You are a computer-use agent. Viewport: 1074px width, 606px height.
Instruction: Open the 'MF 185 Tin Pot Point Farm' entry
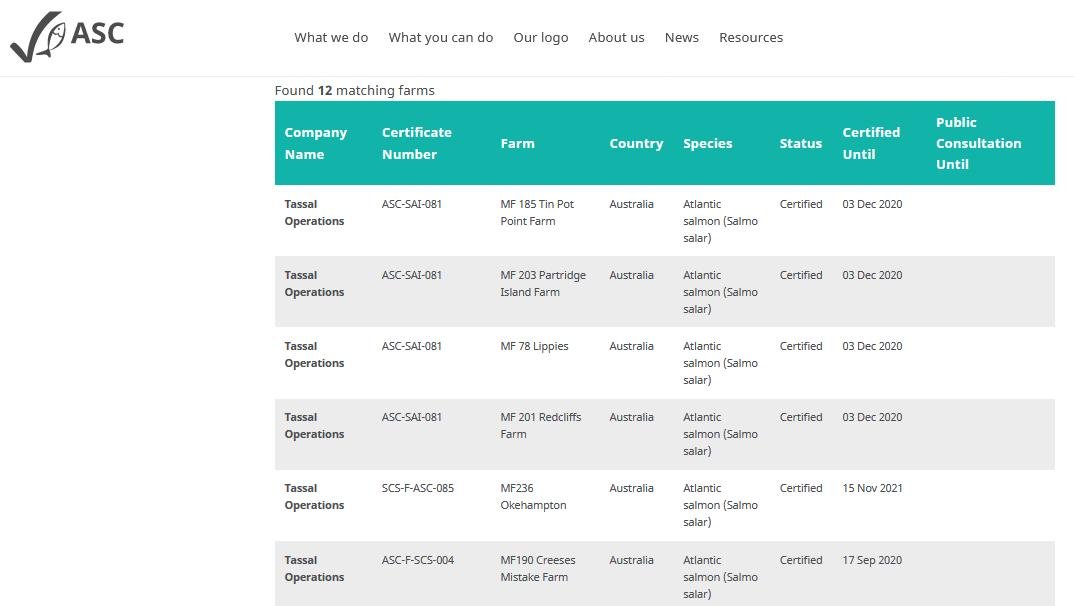click(537, 212)
